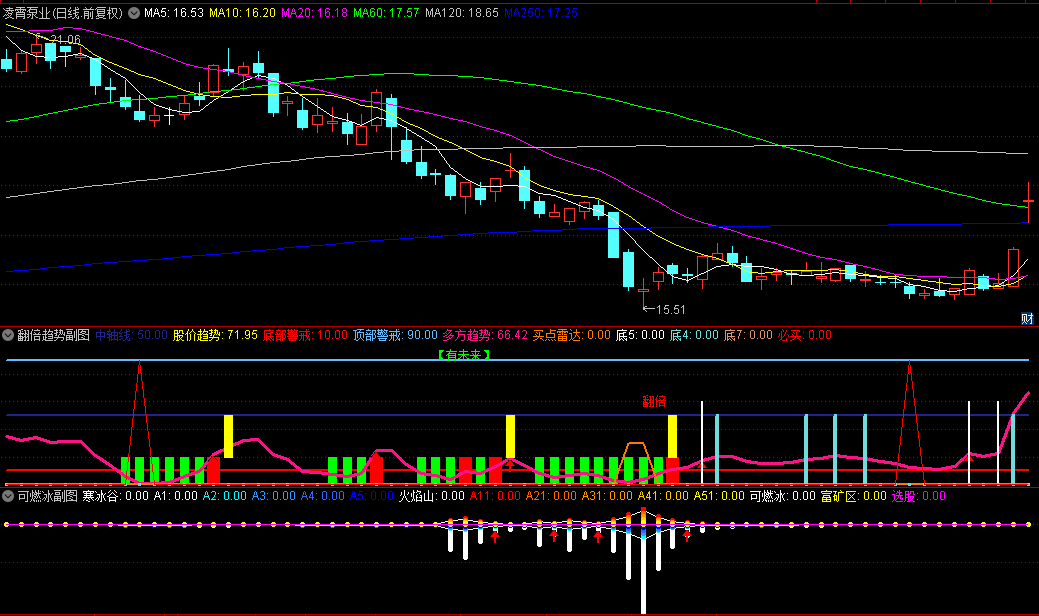1039x616 pixels.
Task: Click the A51: 0.00 value
Action: pos(719,496)
